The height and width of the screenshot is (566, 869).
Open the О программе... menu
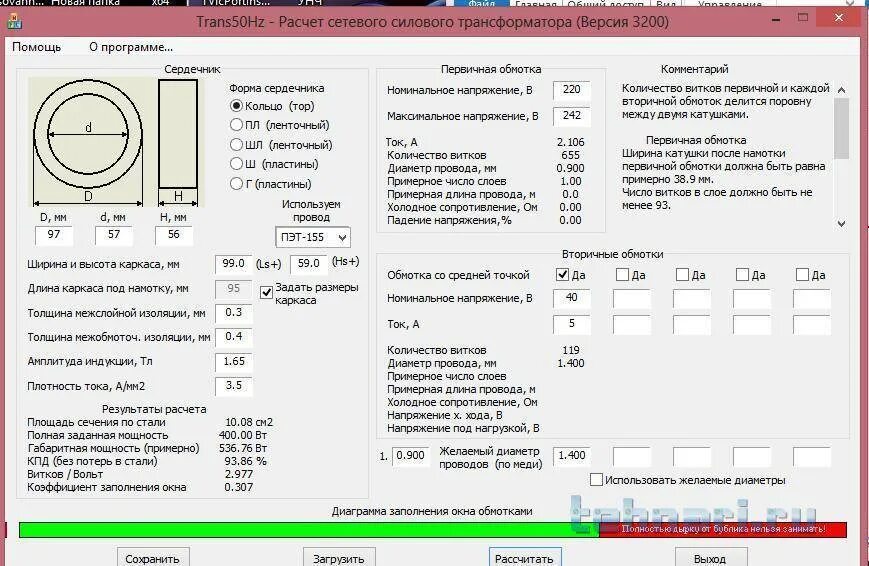(131, 47)
